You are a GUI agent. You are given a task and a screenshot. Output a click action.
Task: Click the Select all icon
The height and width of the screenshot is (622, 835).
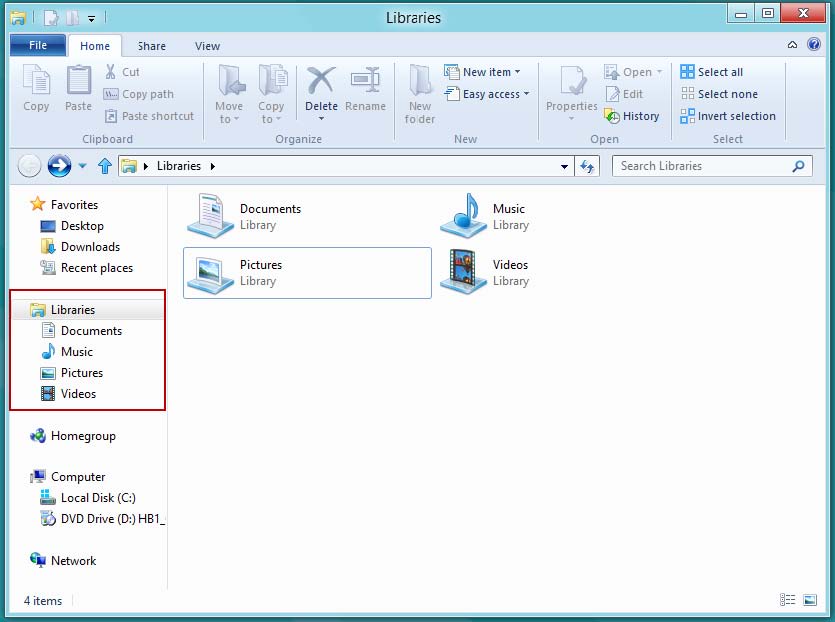coord(687,72)
